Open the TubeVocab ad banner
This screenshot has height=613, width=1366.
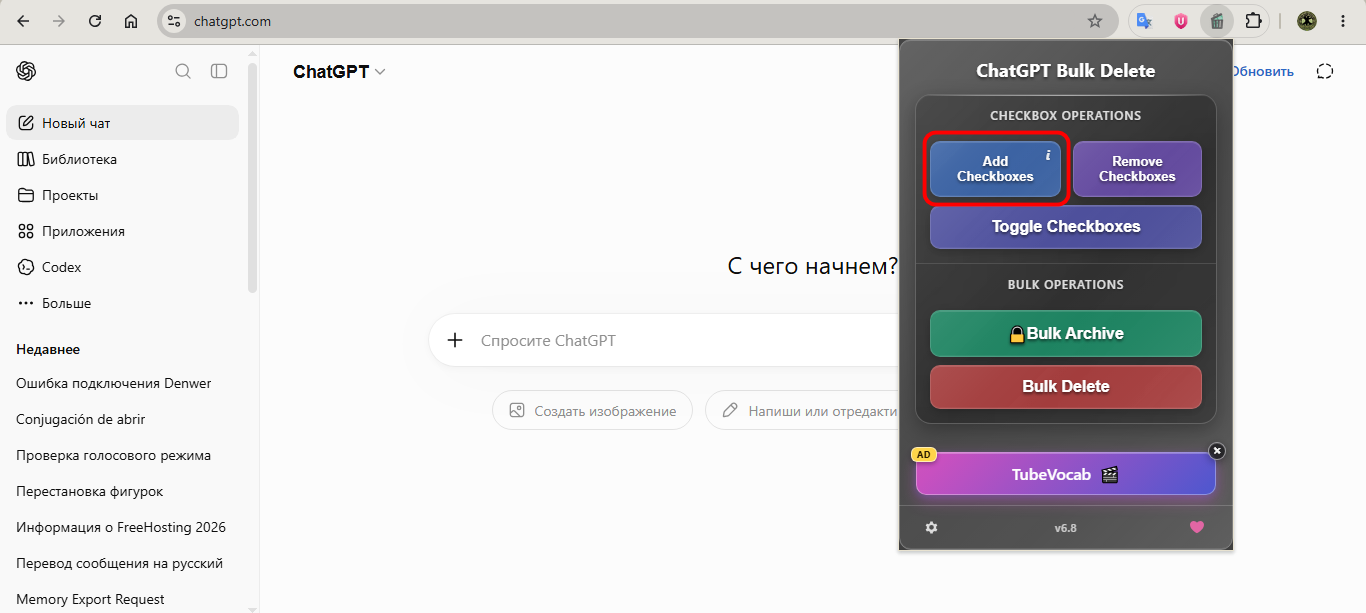tap(1066, 475)
